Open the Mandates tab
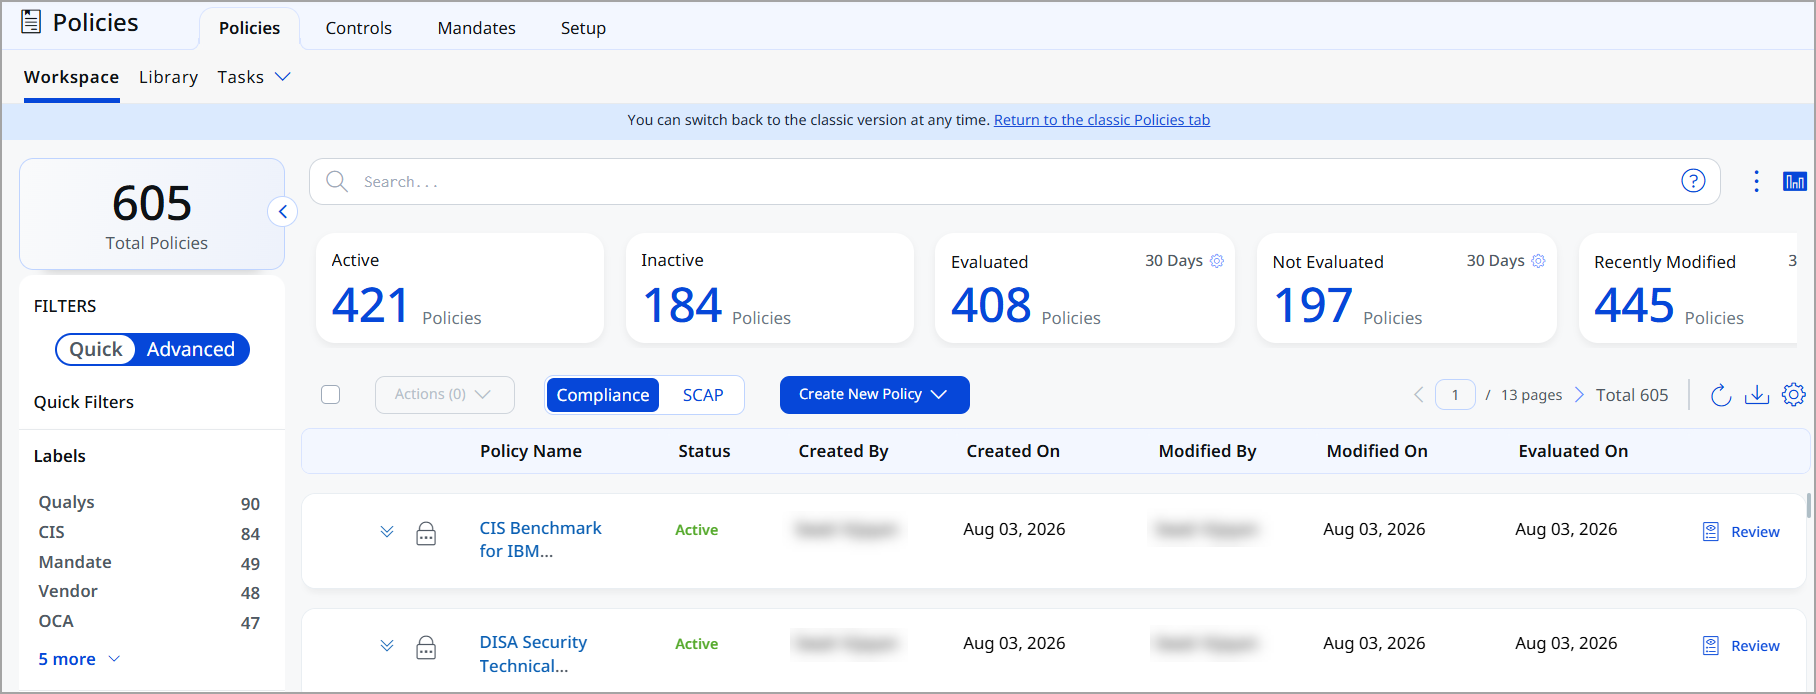Screen dimensions: 1816x694 point(476,28)
